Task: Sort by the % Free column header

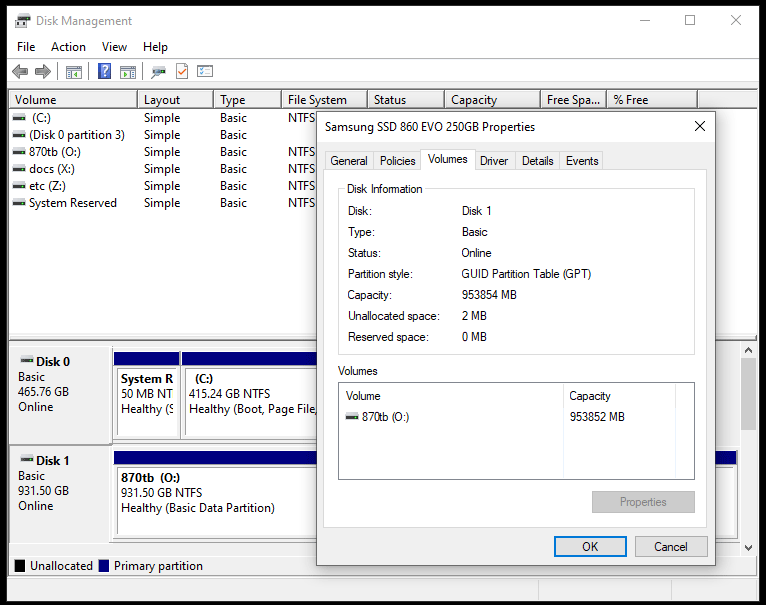Action: click(652, 100)
